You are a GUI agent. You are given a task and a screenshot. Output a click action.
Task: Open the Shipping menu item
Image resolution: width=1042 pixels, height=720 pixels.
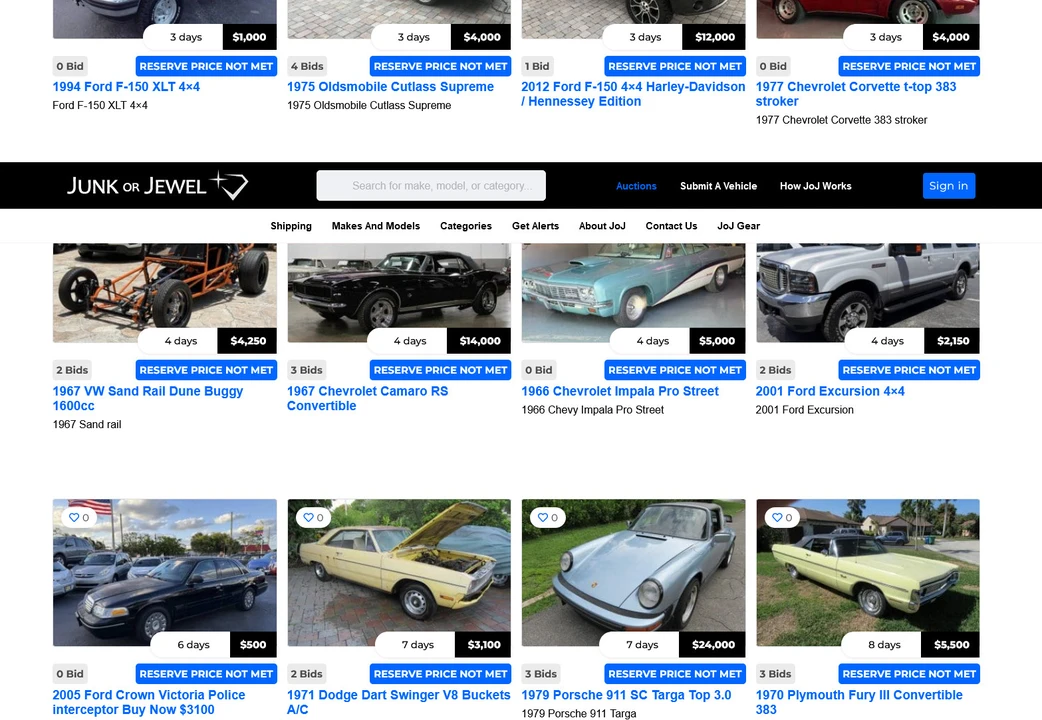pos(291,226)
